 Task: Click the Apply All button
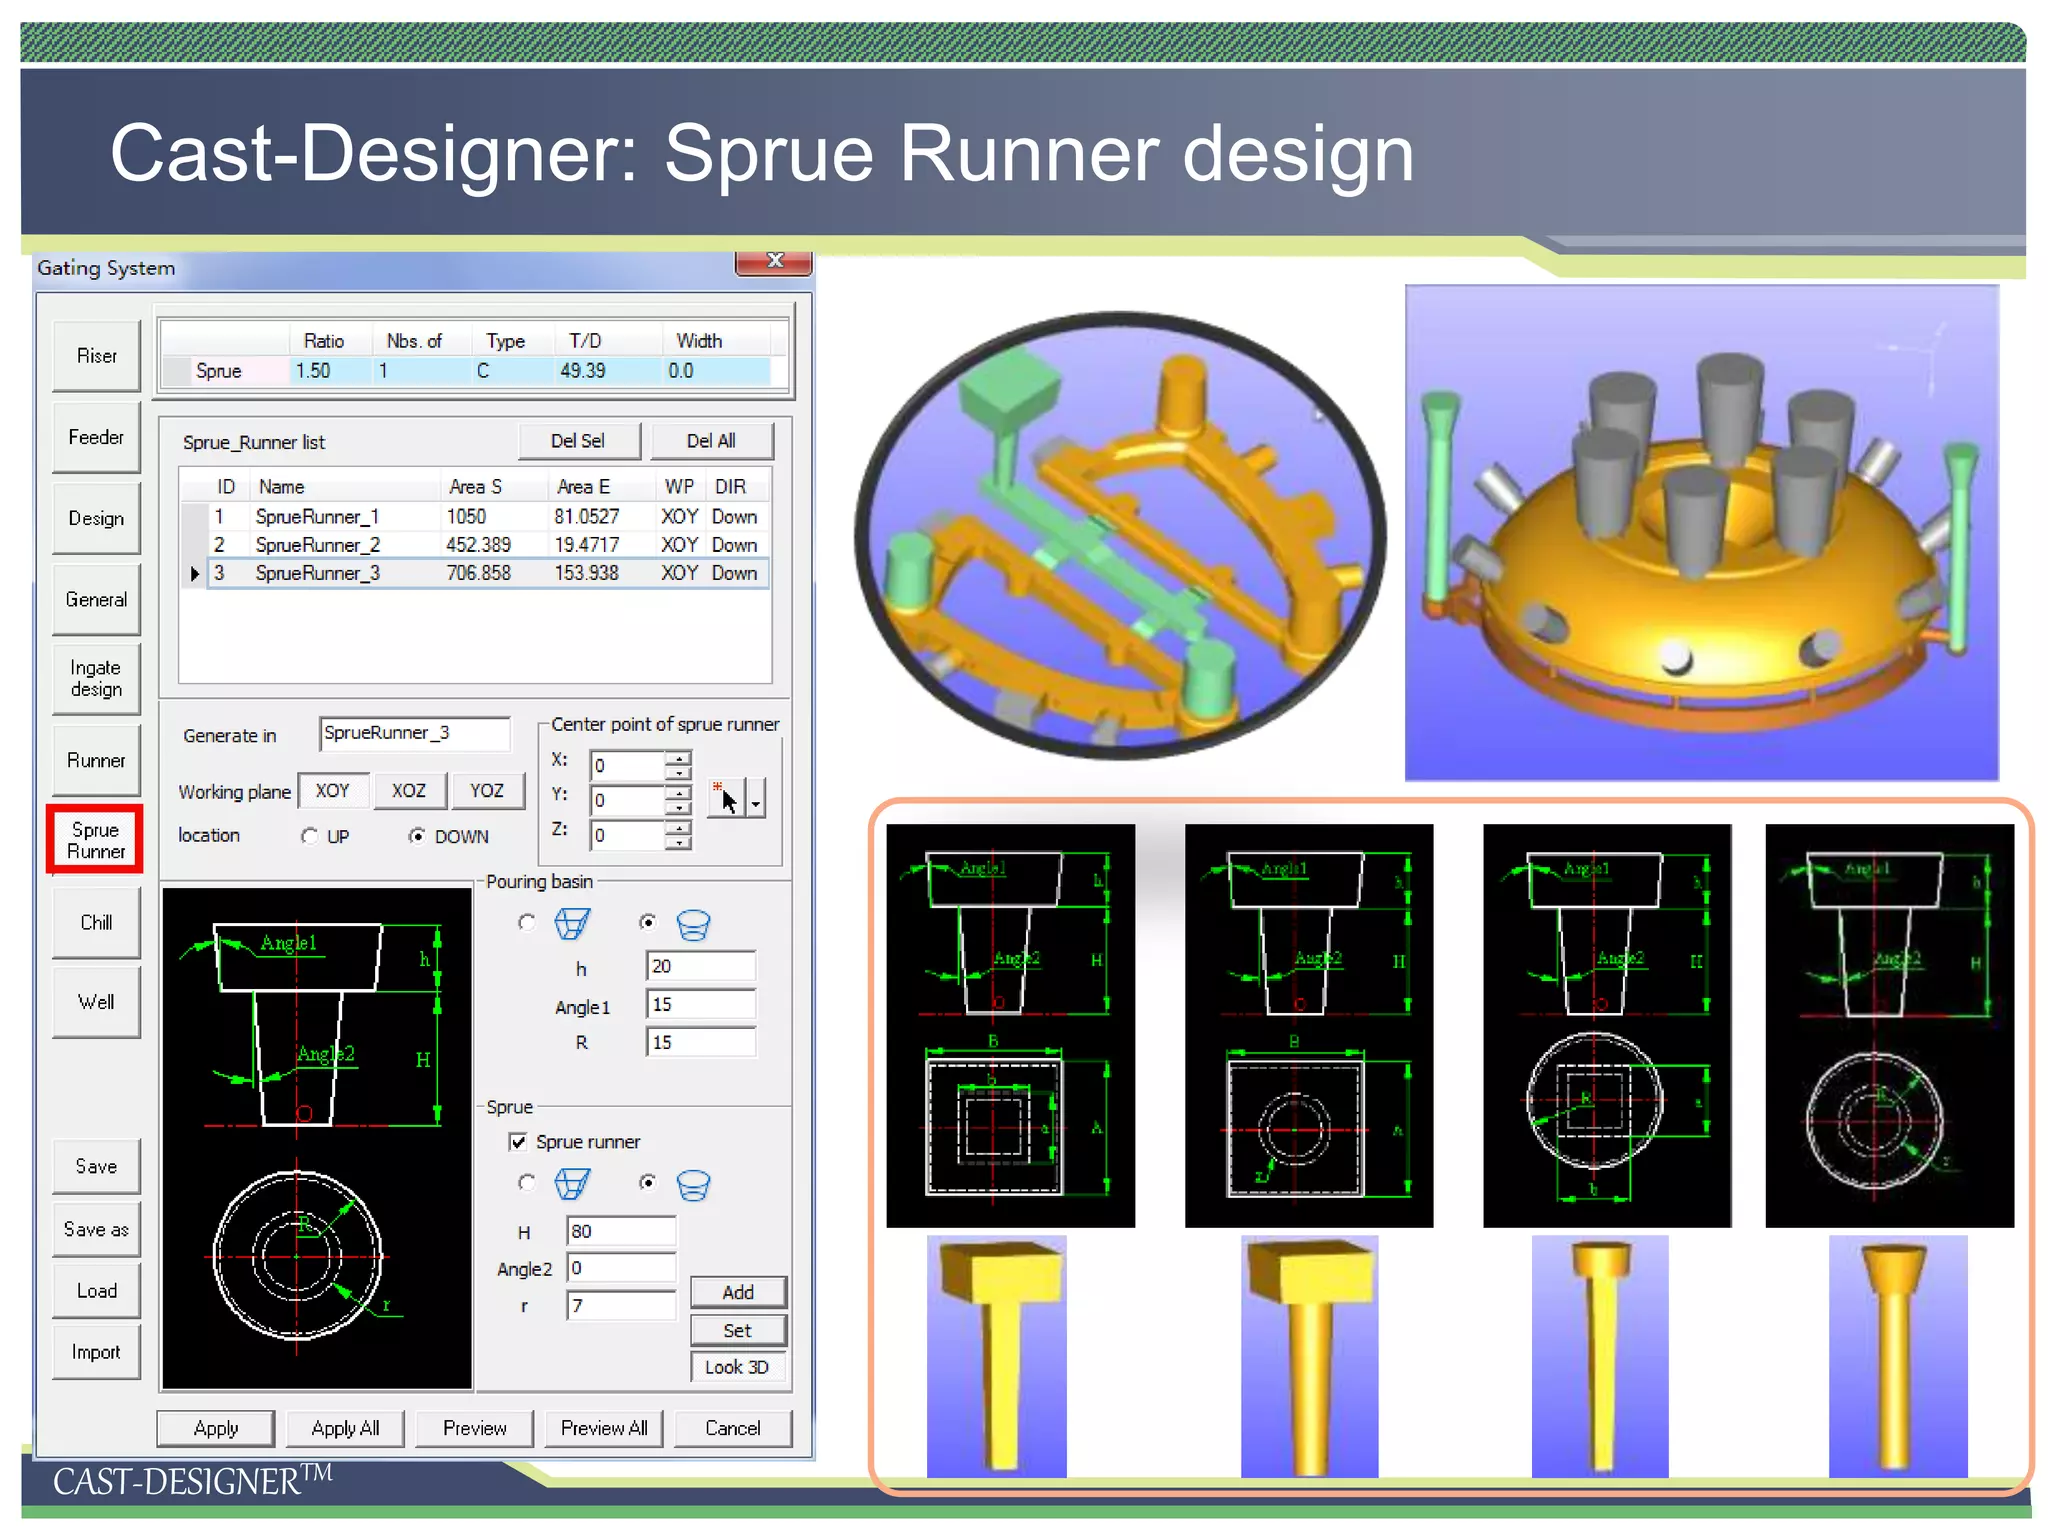[x=346, y=1428]
